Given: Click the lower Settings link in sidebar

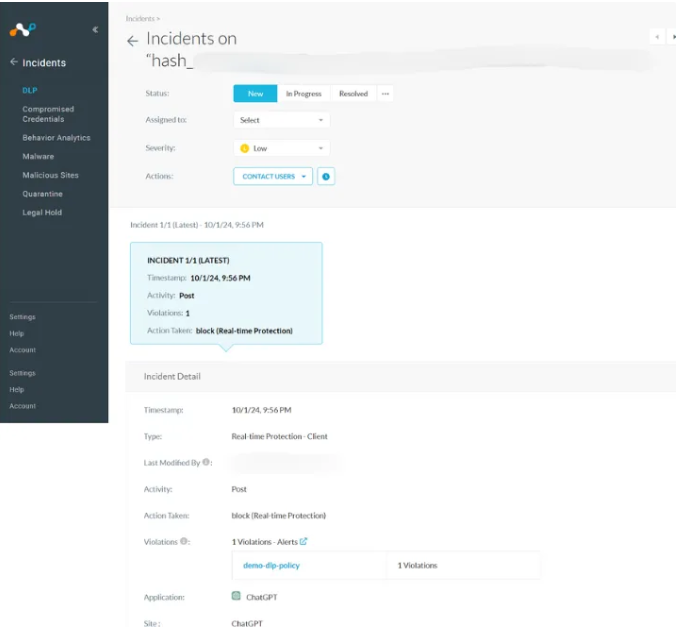Looking at the screenshot, I should pyautogui.click(x=22, y=373).
